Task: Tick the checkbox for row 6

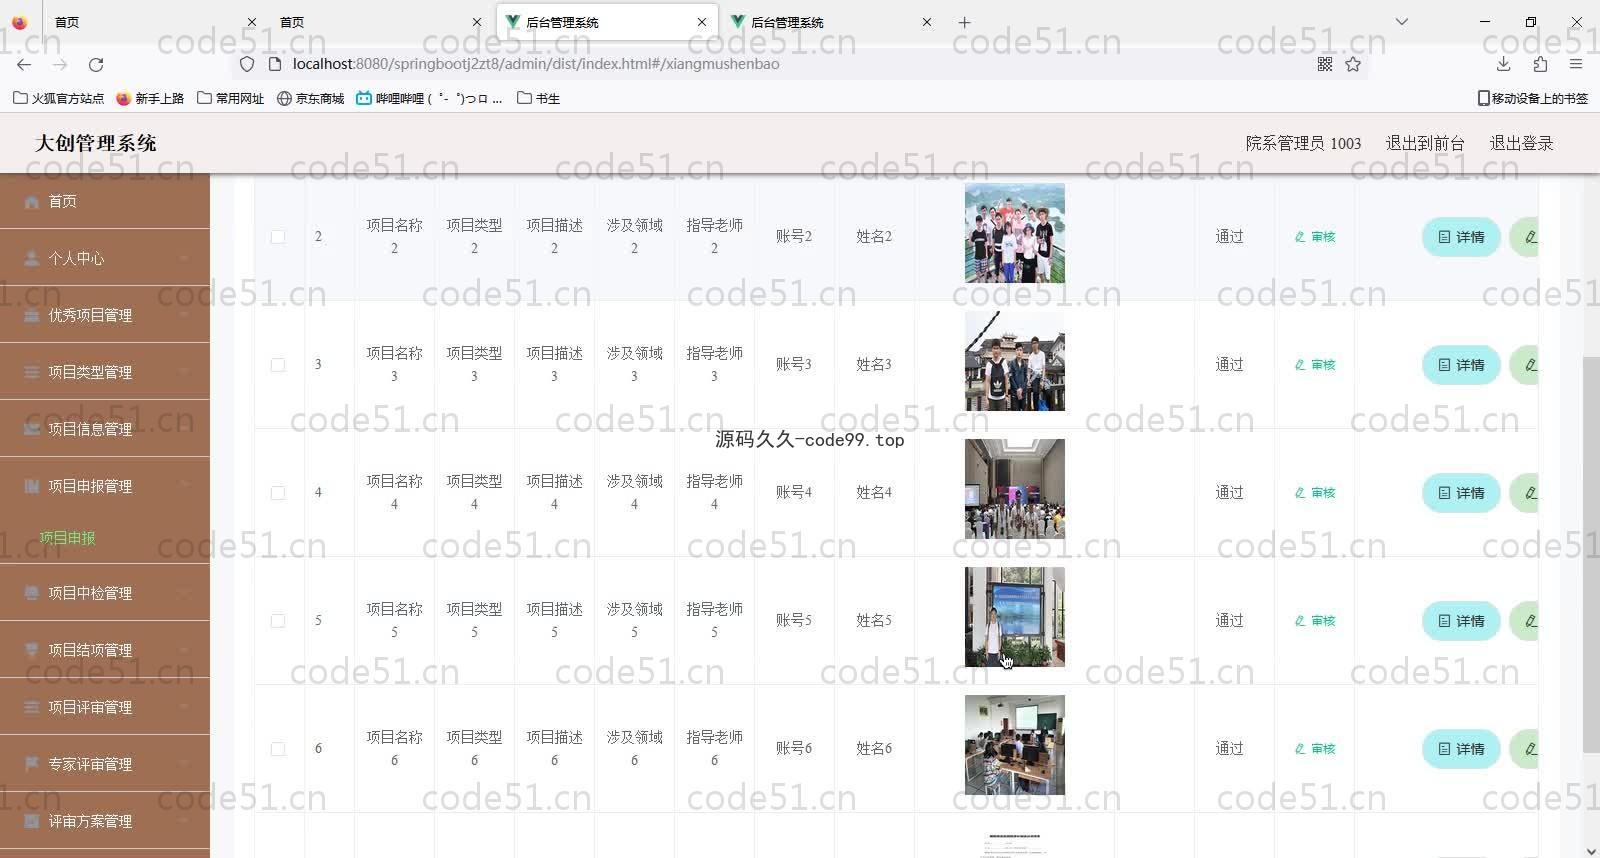Action: [x=278, y=749]
